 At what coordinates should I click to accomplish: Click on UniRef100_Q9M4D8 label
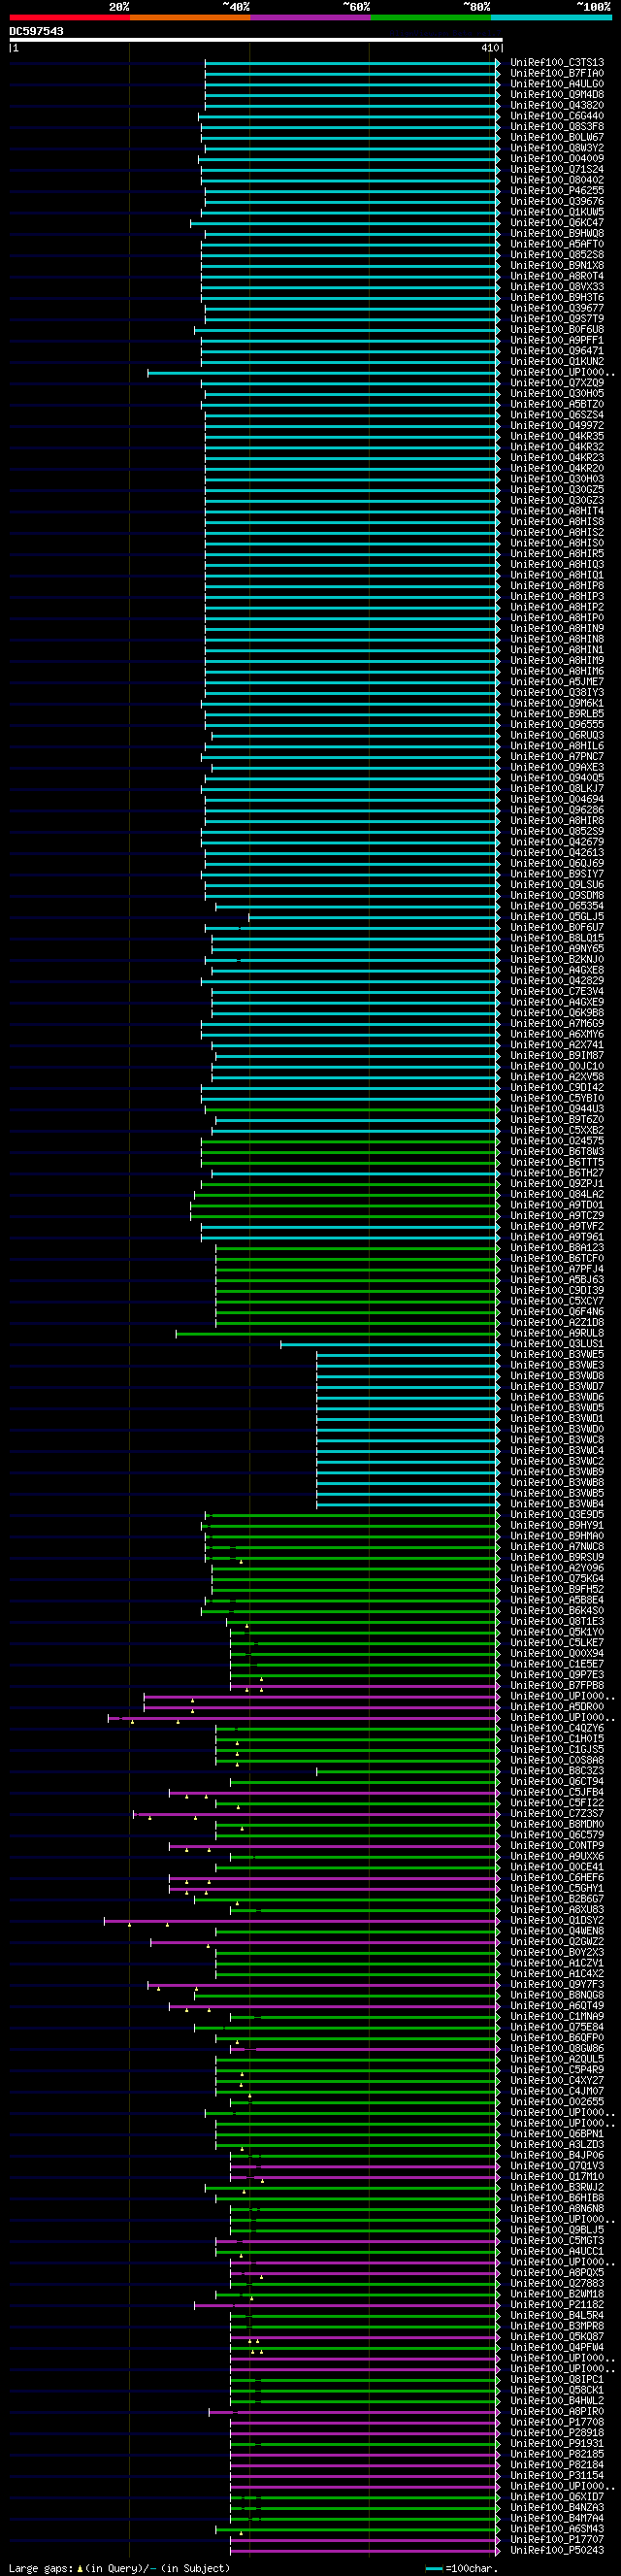[557, 94]
